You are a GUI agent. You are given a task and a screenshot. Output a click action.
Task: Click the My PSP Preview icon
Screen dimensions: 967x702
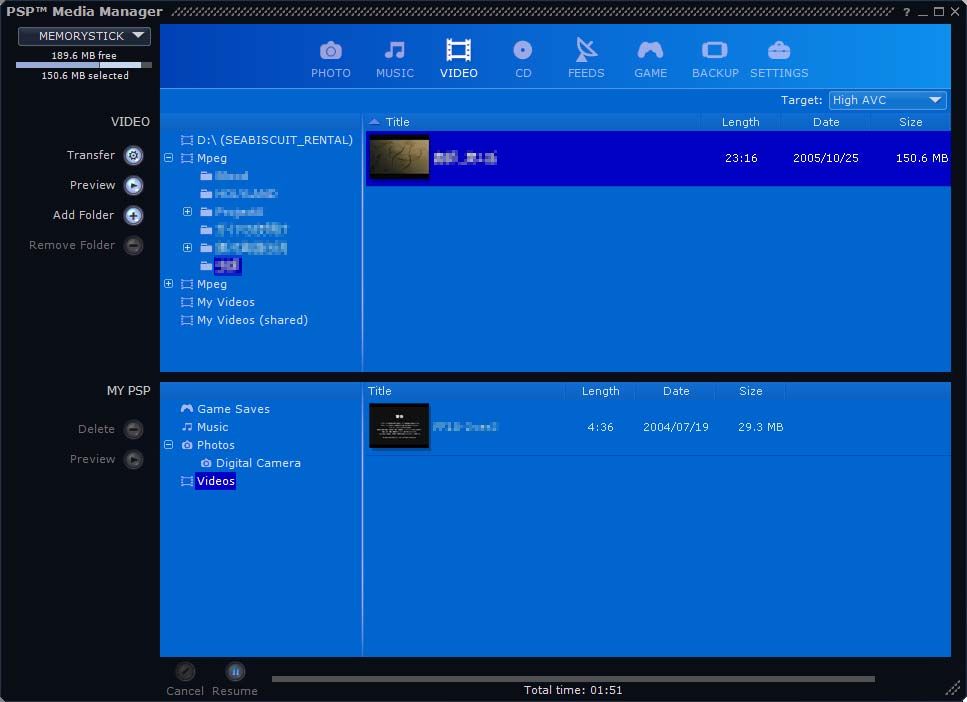click(133, 460)
